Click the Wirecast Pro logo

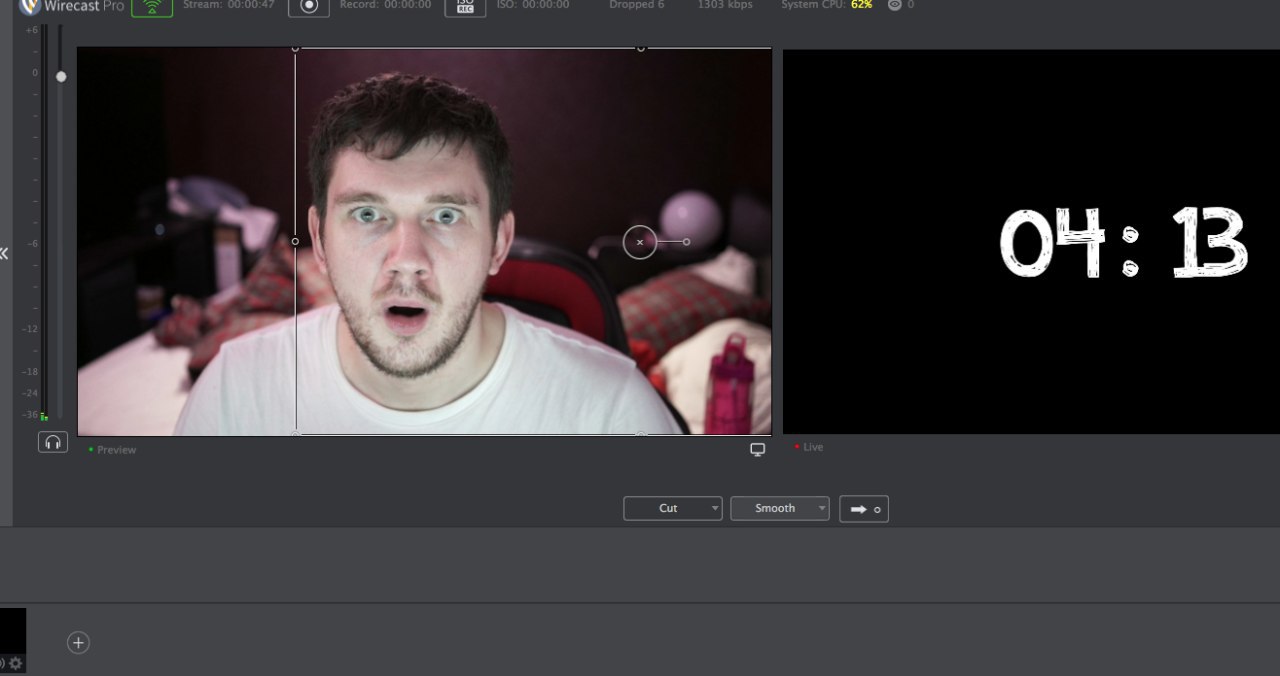click(x=72, y=6)
